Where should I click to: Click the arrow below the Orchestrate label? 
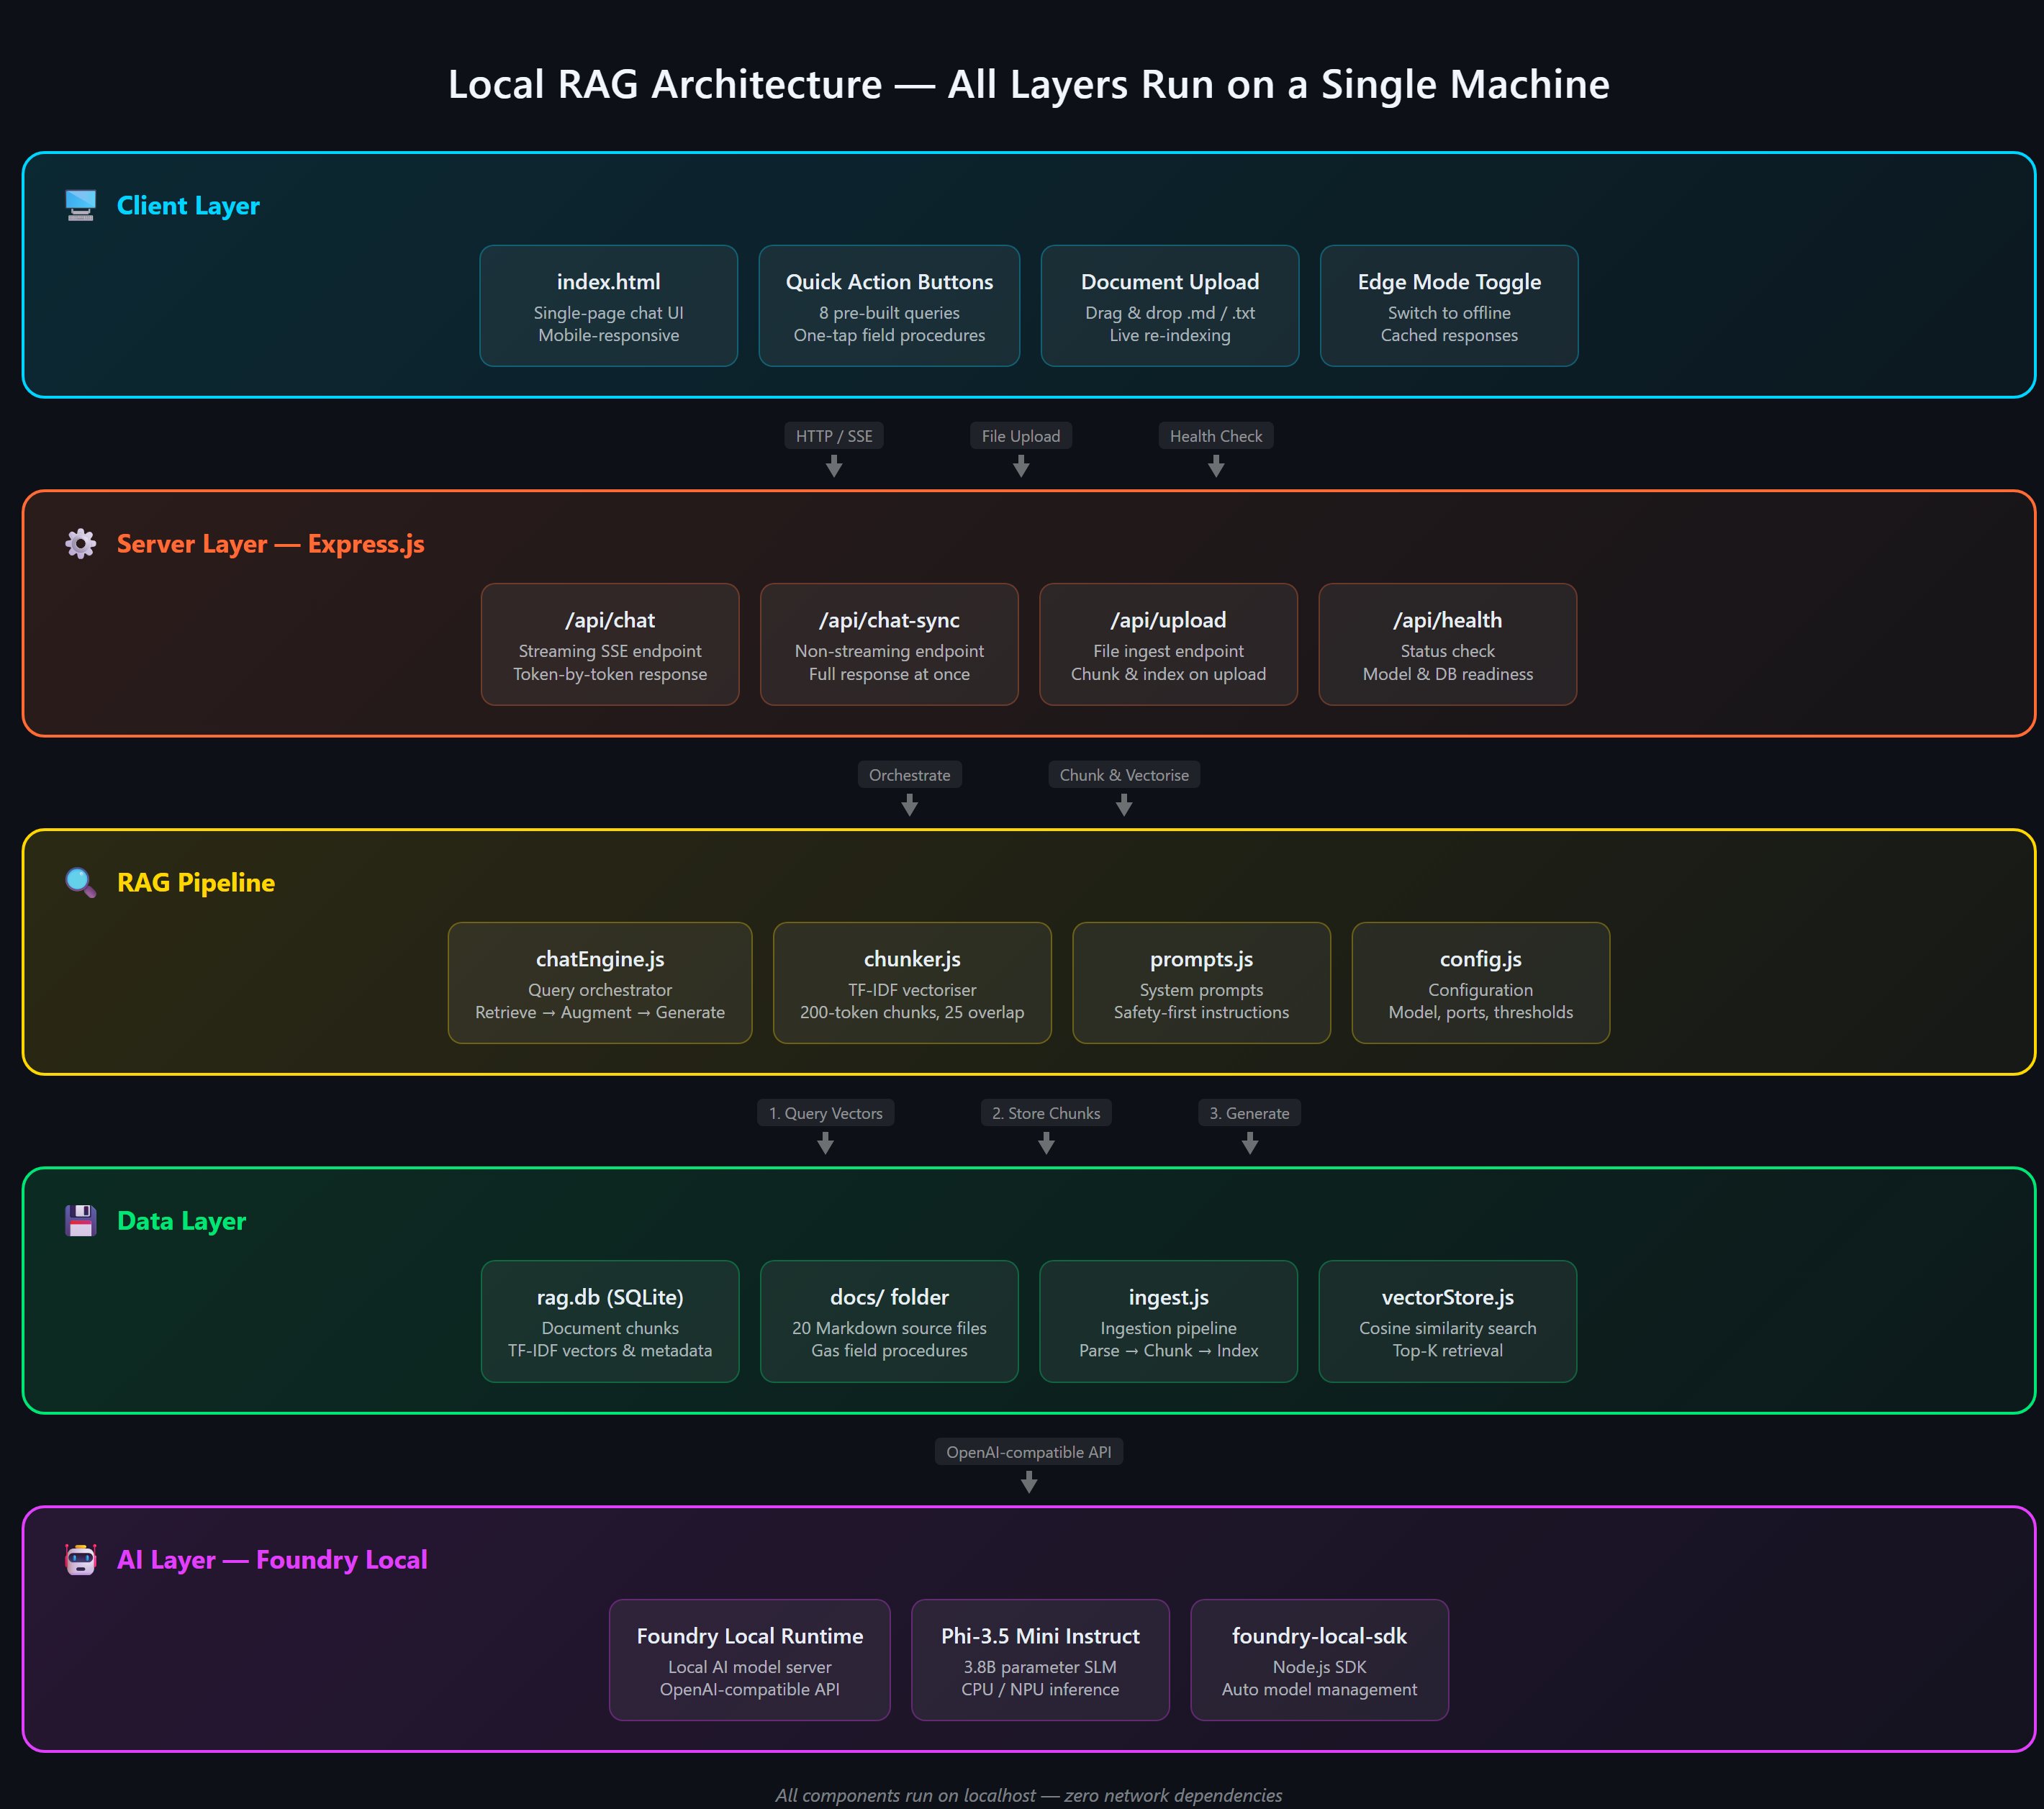point(909,804)
